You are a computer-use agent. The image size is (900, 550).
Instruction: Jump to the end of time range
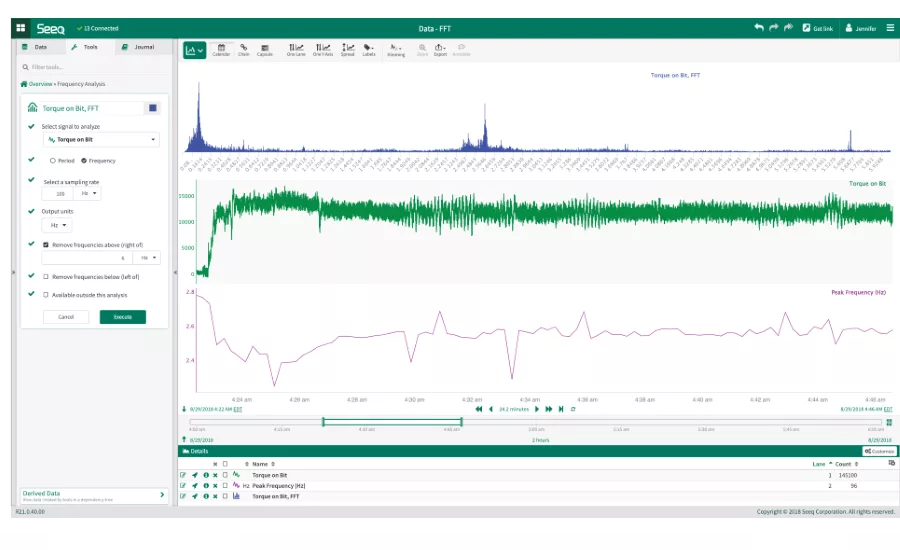(561, 409)
